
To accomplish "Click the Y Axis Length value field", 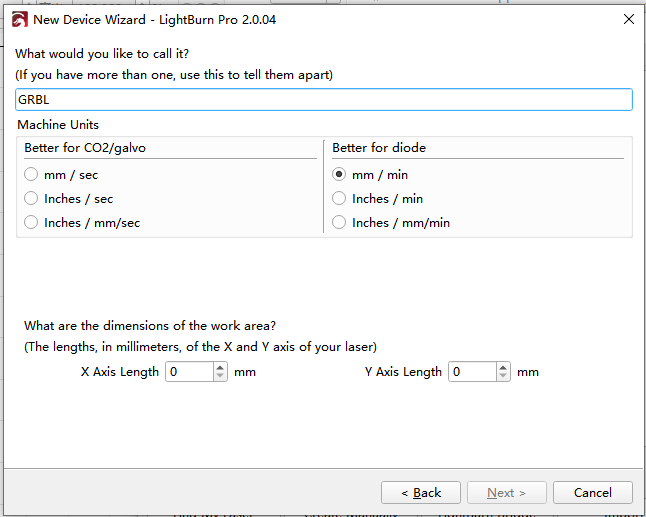I will click(473, 372).
